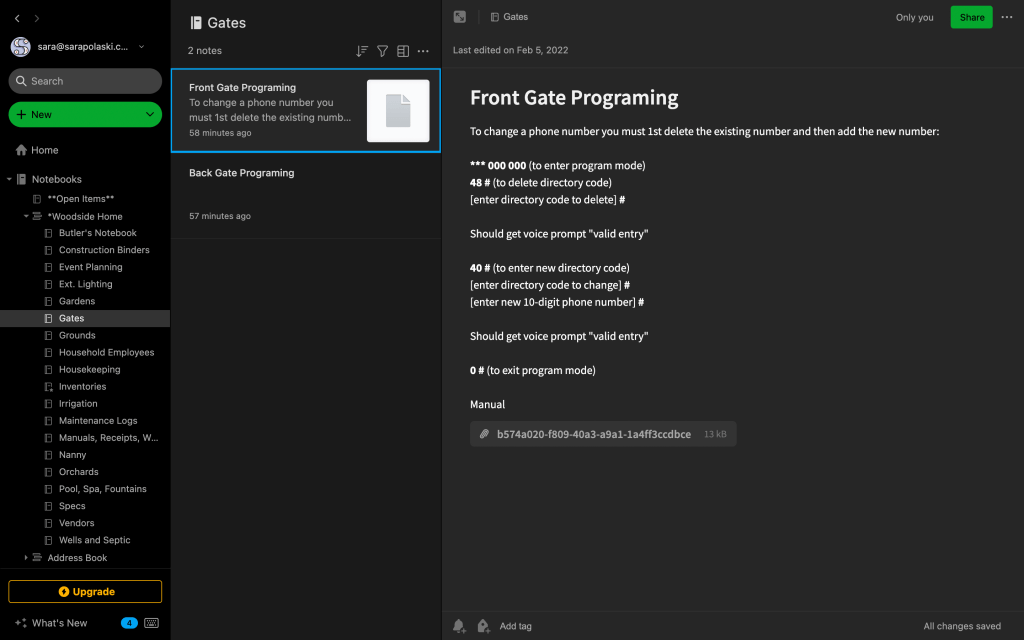Expand the Address Book stack

point(27,558)
